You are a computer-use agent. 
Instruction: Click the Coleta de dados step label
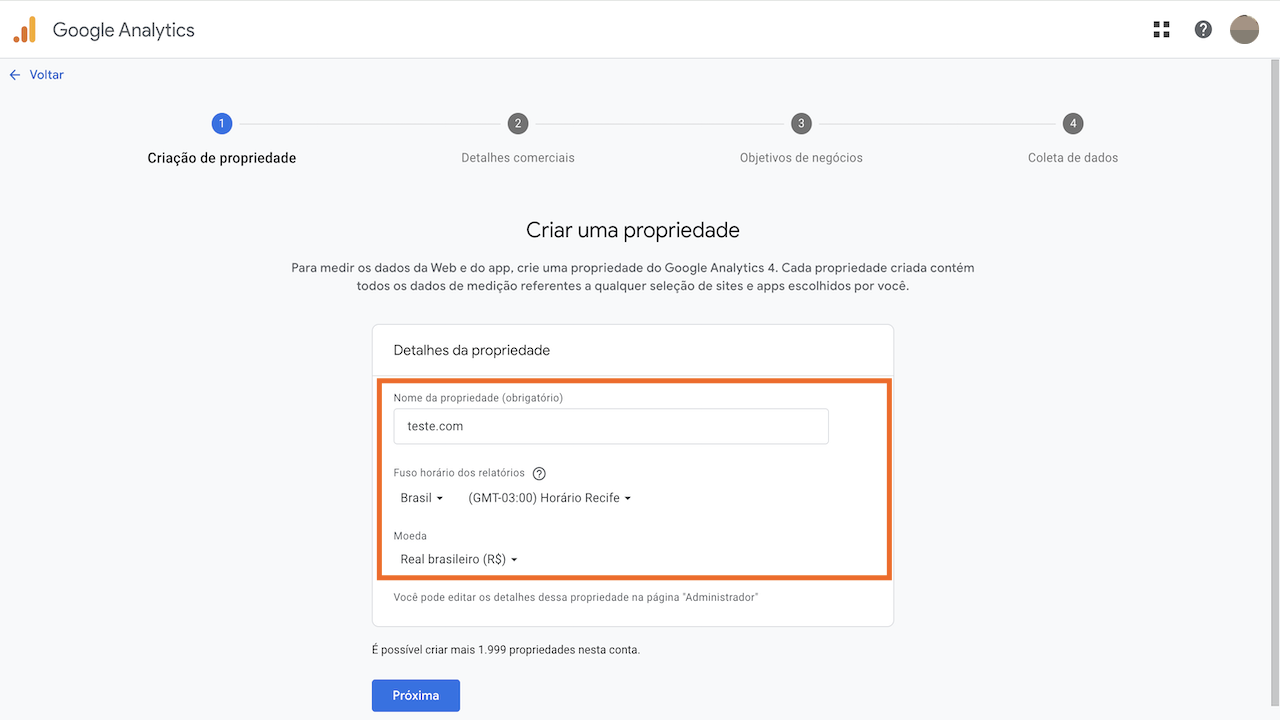tap(1072, 157)
